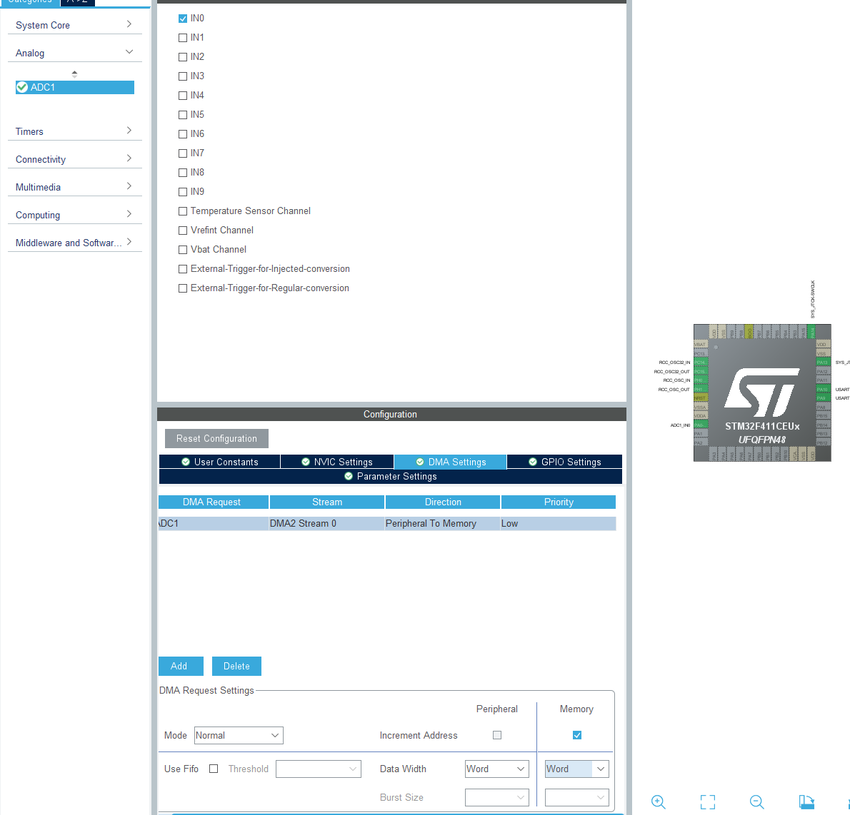Select the DMA2 Stream 0 table cell

[326, 523]
